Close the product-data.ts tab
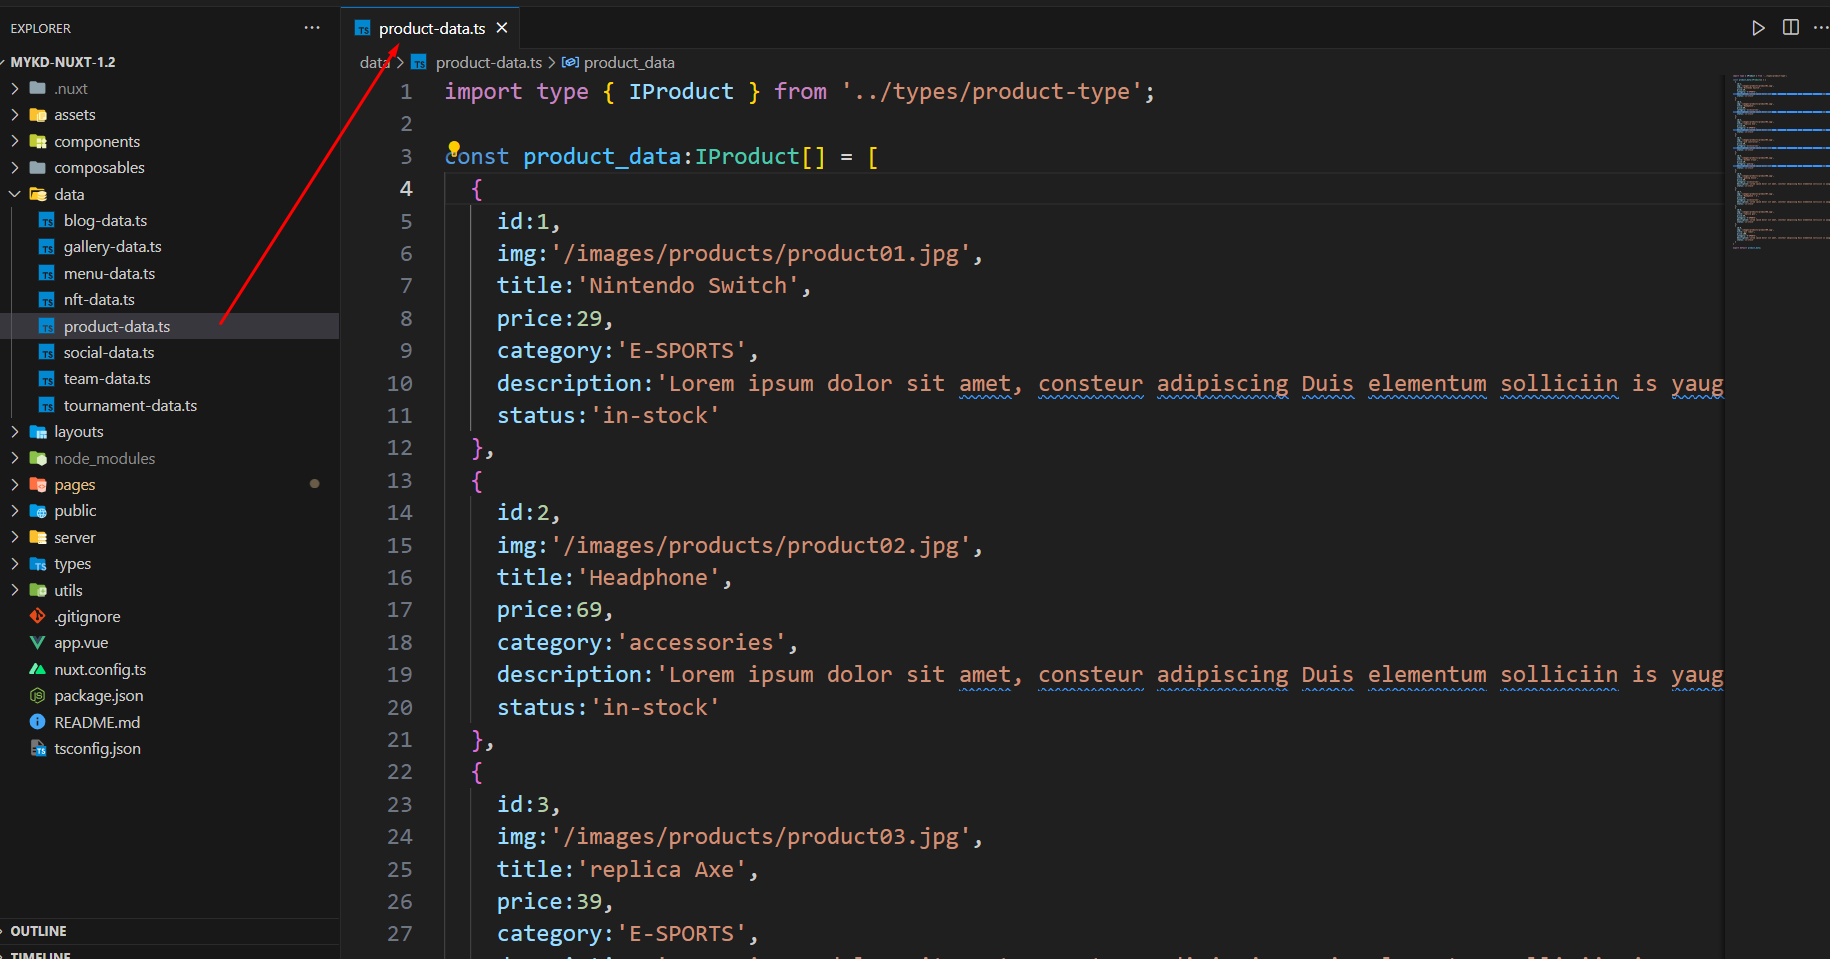Screen dimensions: 1830x959 click(502, 28)
